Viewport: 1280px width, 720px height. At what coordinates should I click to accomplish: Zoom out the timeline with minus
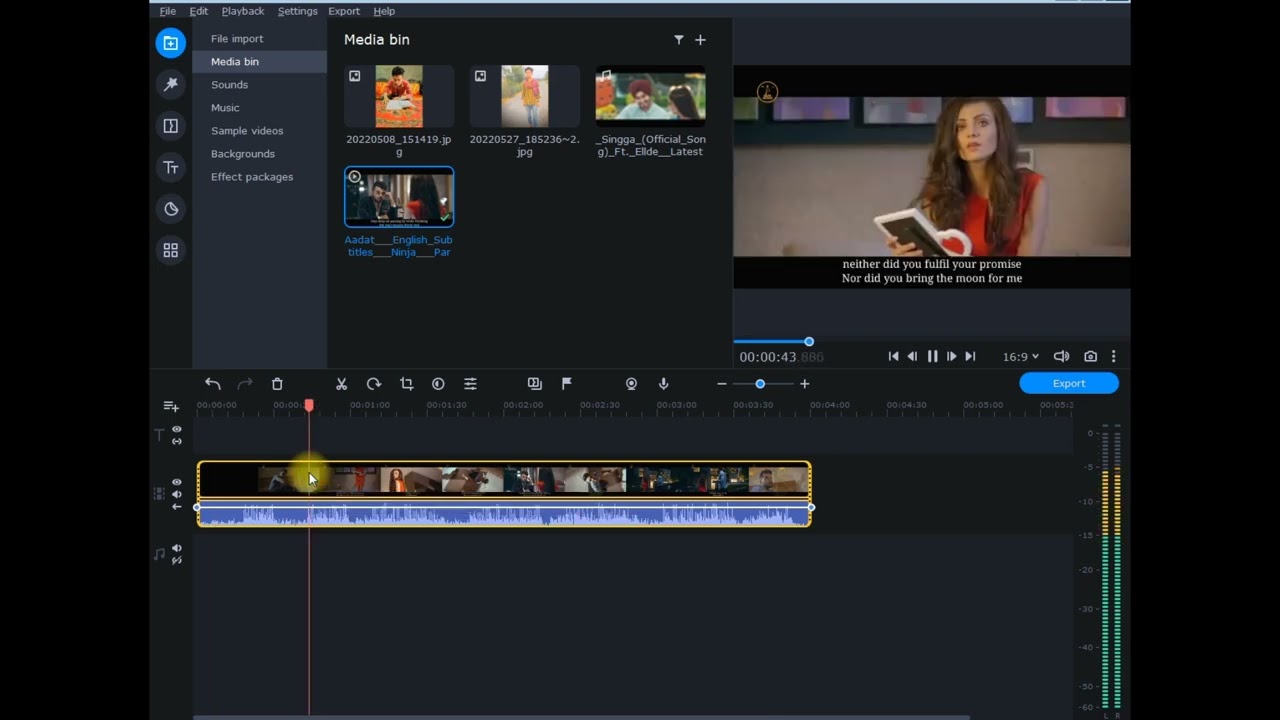[x=722, y=384]
